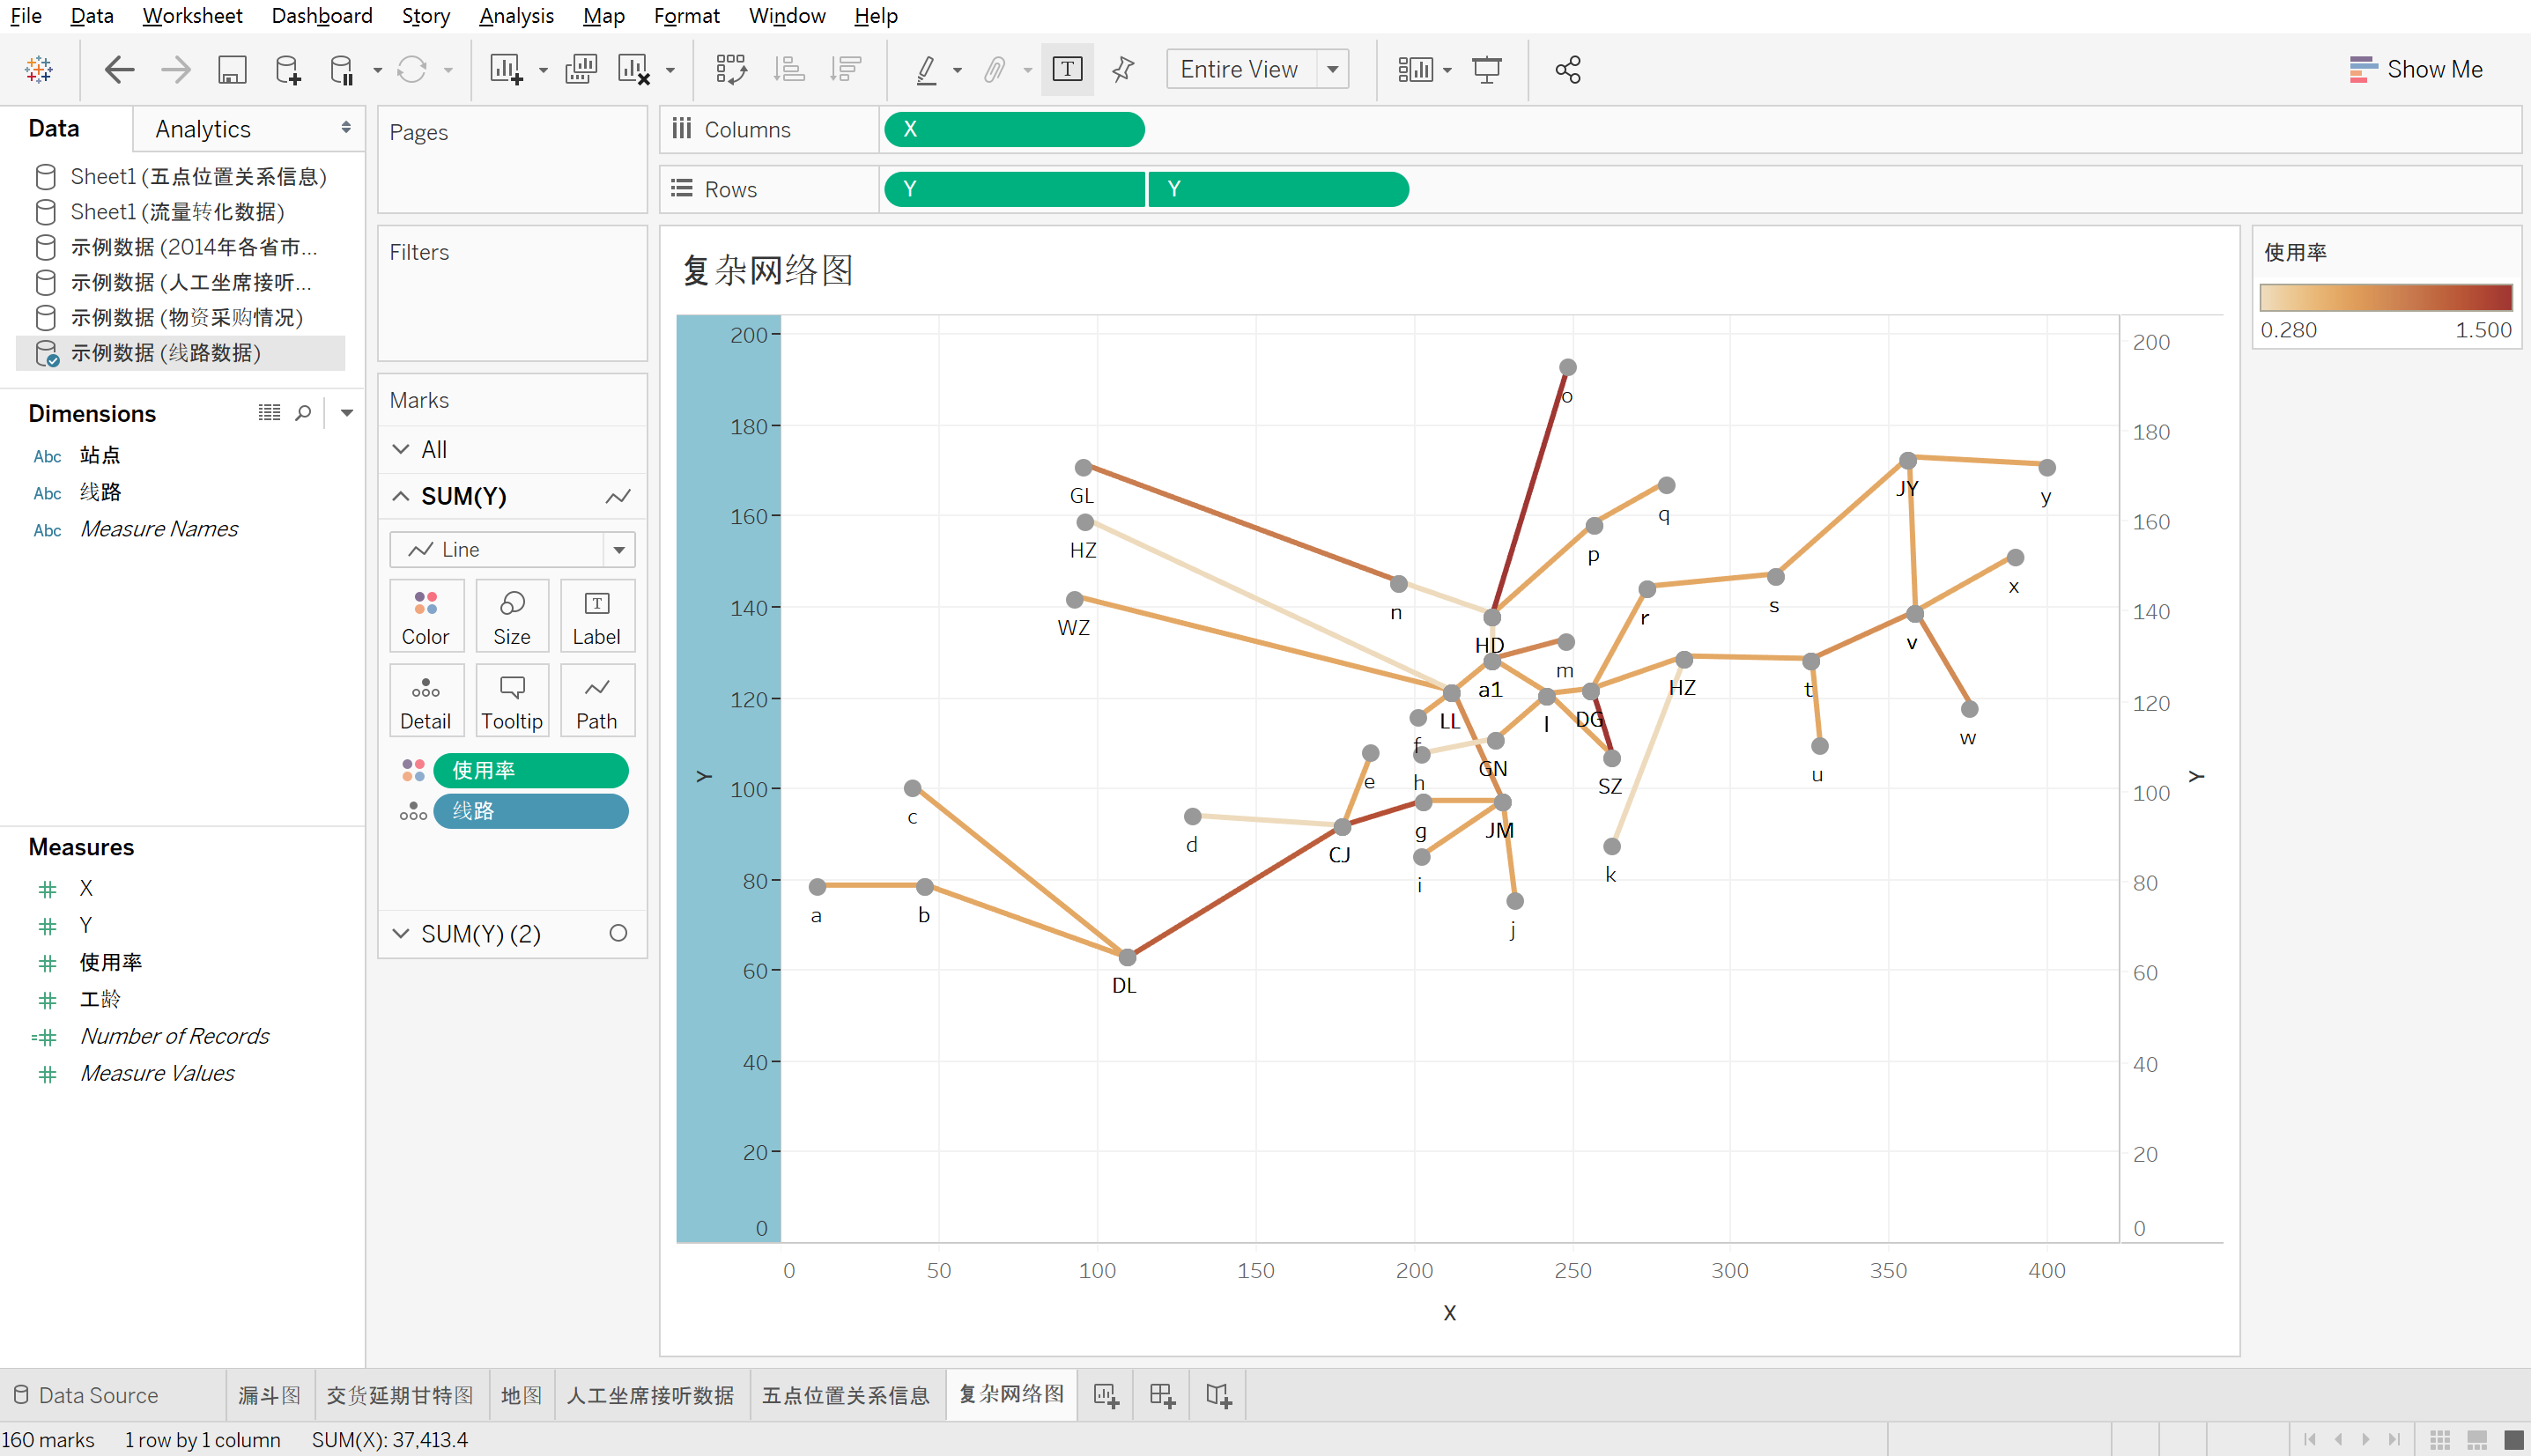
Task: Open the Color marks card button
Action: (x=425, y=616)
